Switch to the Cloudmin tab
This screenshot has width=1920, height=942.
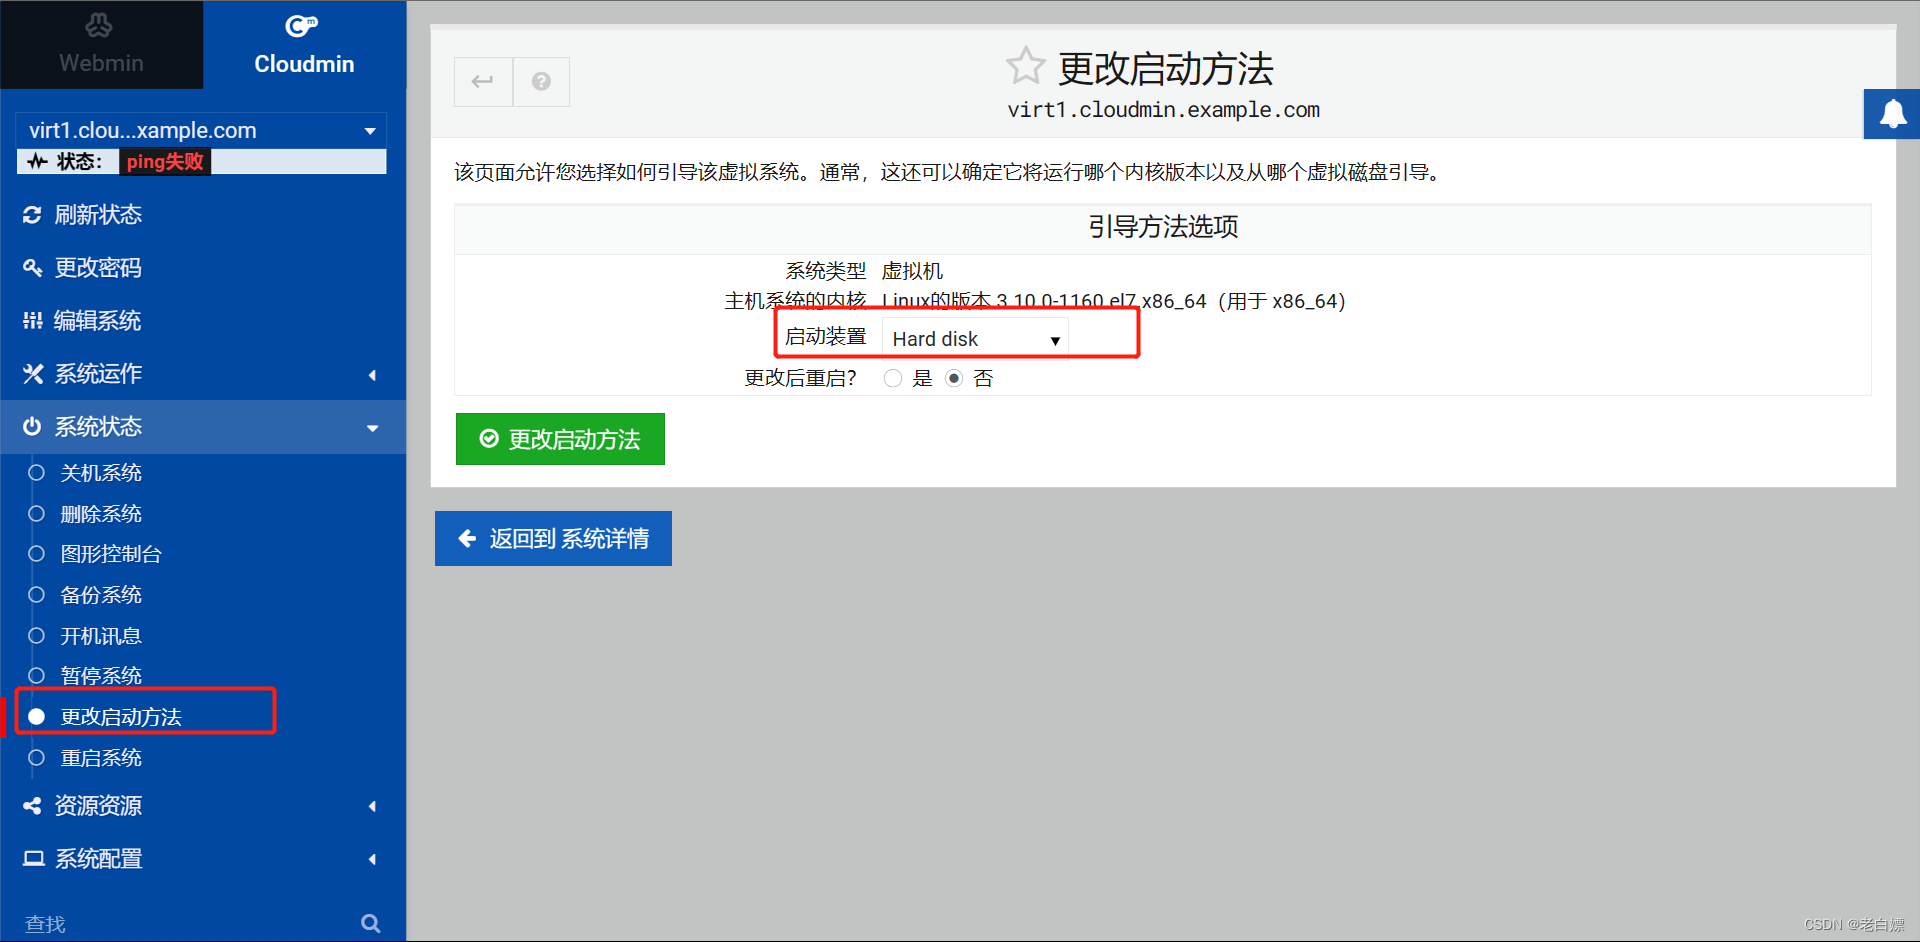click(304, 44)
